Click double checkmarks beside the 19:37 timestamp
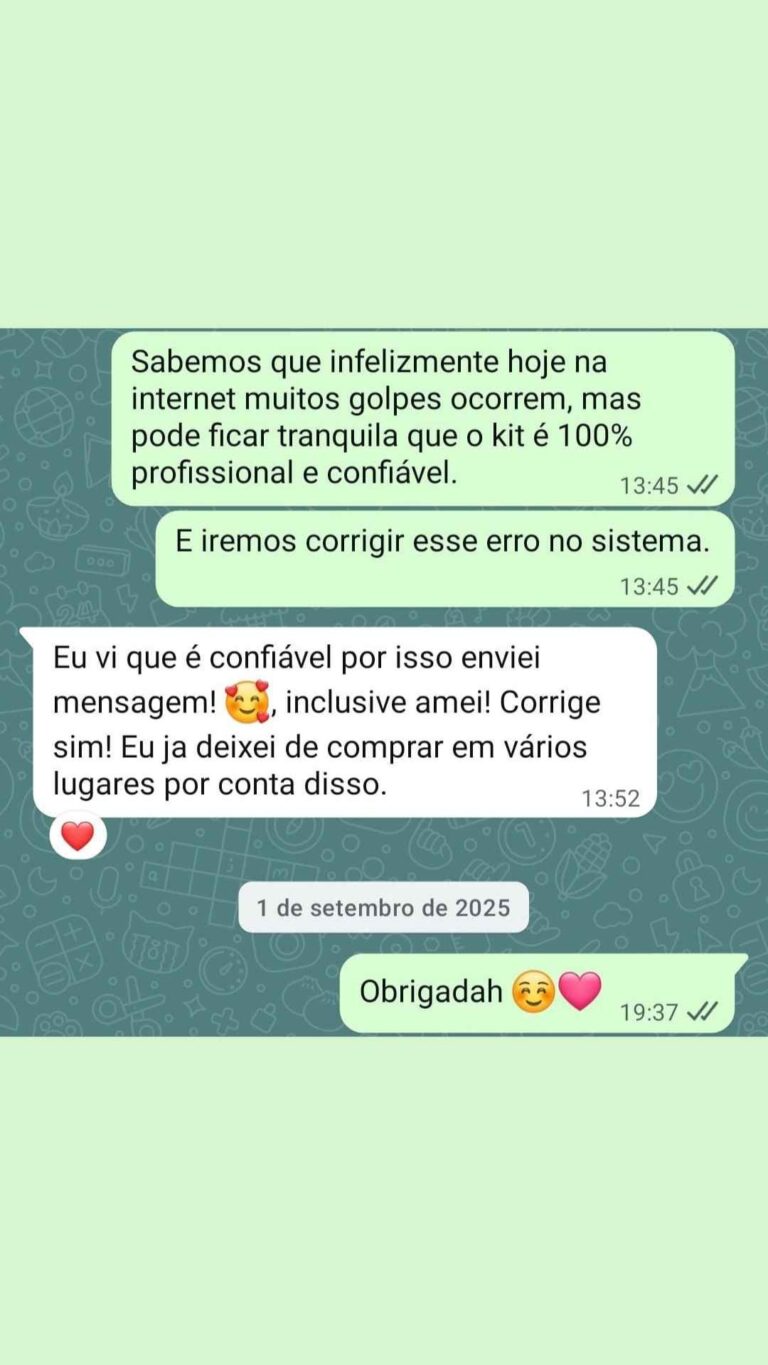Screen dimensions: 768x1365 coord(704,1012)
